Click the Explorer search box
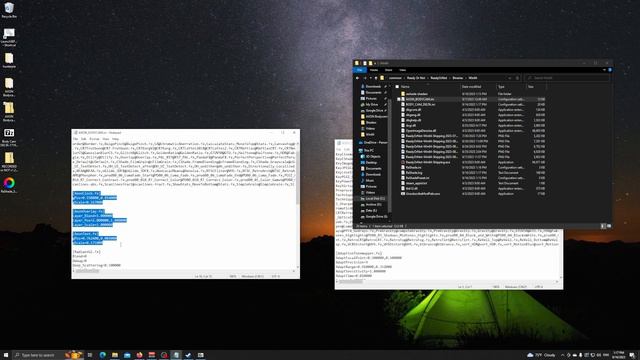 [567, 78]
